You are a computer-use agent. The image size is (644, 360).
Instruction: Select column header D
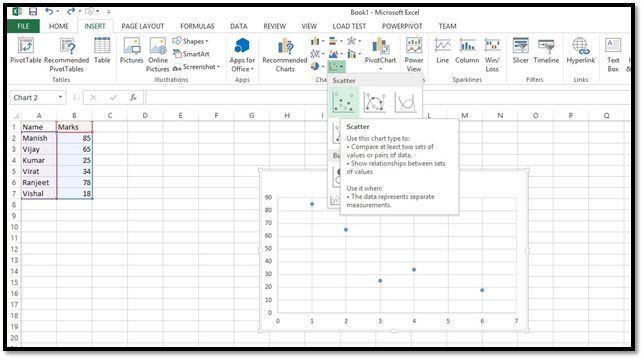tap(145, 116)
